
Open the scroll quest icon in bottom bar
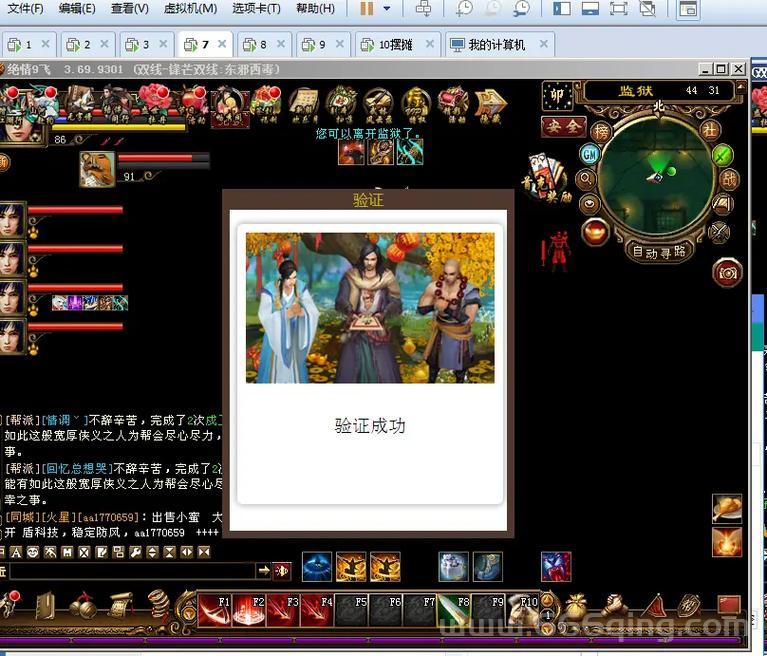click(121, 606)
